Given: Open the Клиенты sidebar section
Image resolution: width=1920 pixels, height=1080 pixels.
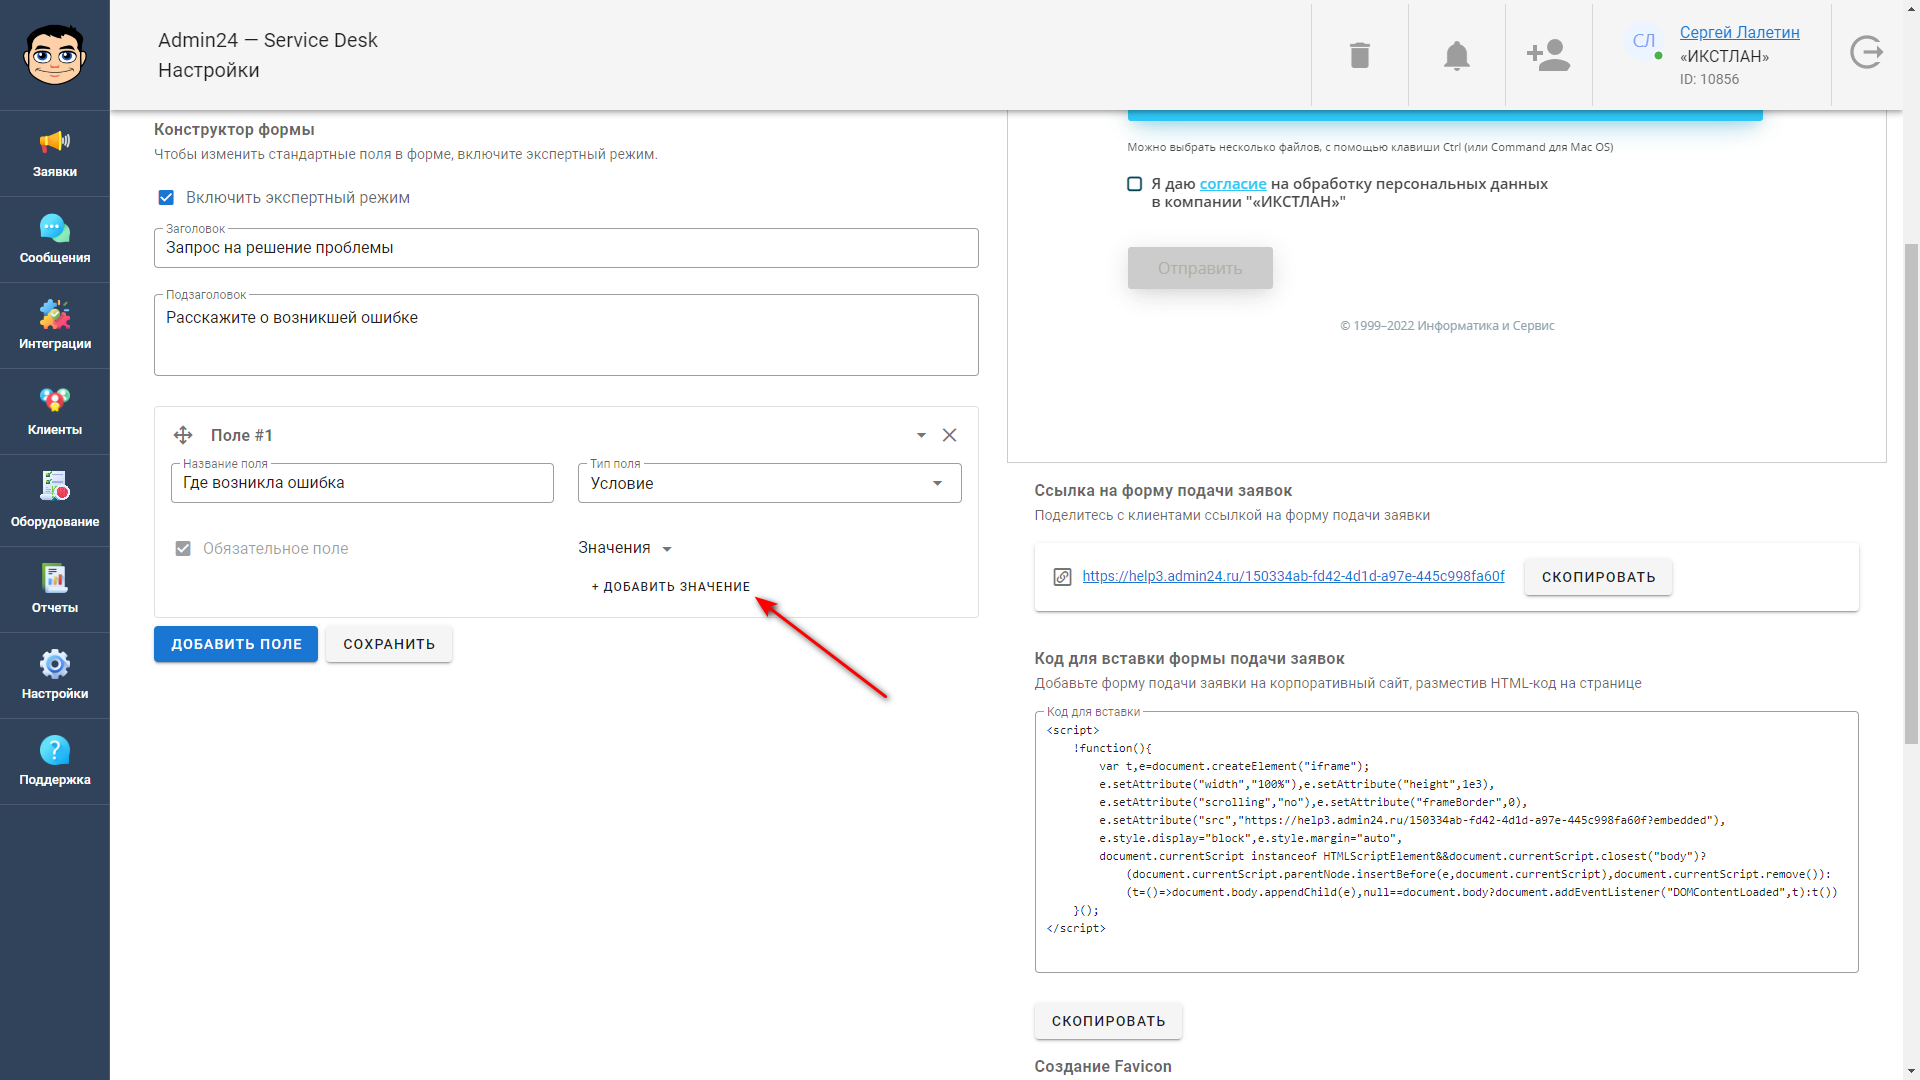Looking at the screenshot, I should tap(55, 412).
